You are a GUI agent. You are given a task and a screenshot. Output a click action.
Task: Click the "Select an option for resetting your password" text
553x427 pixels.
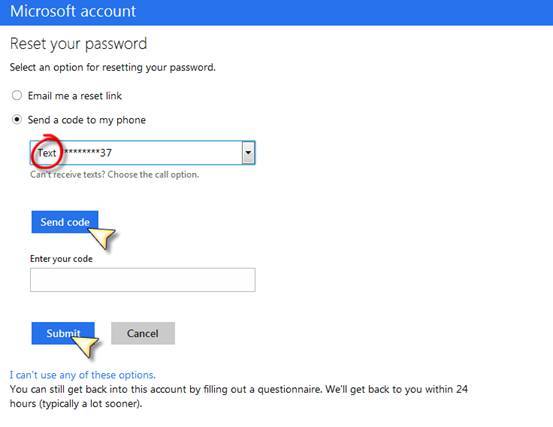(x=113, y=67)
